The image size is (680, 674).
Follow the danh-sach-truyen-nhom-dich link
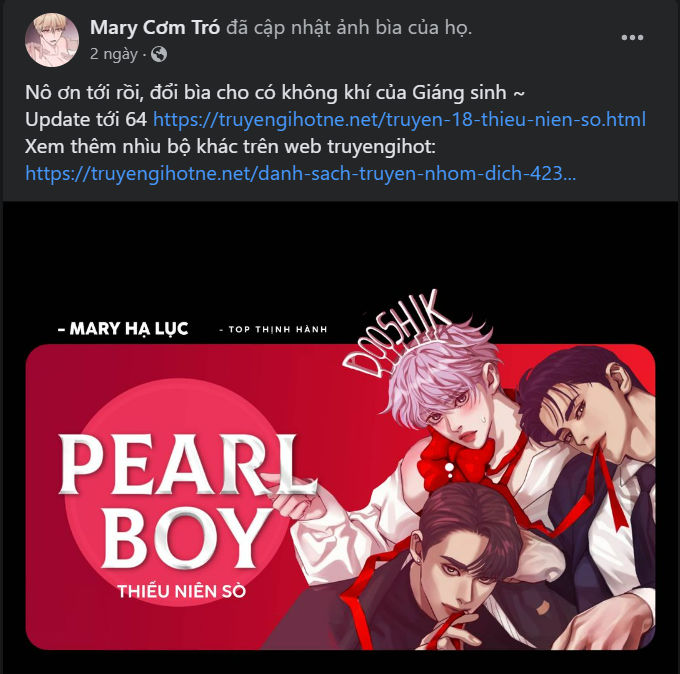point(301,173)
